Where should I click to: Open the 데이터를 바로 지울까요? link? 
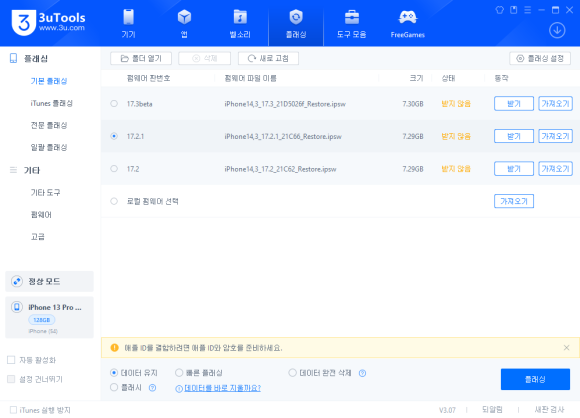(222, 388)
